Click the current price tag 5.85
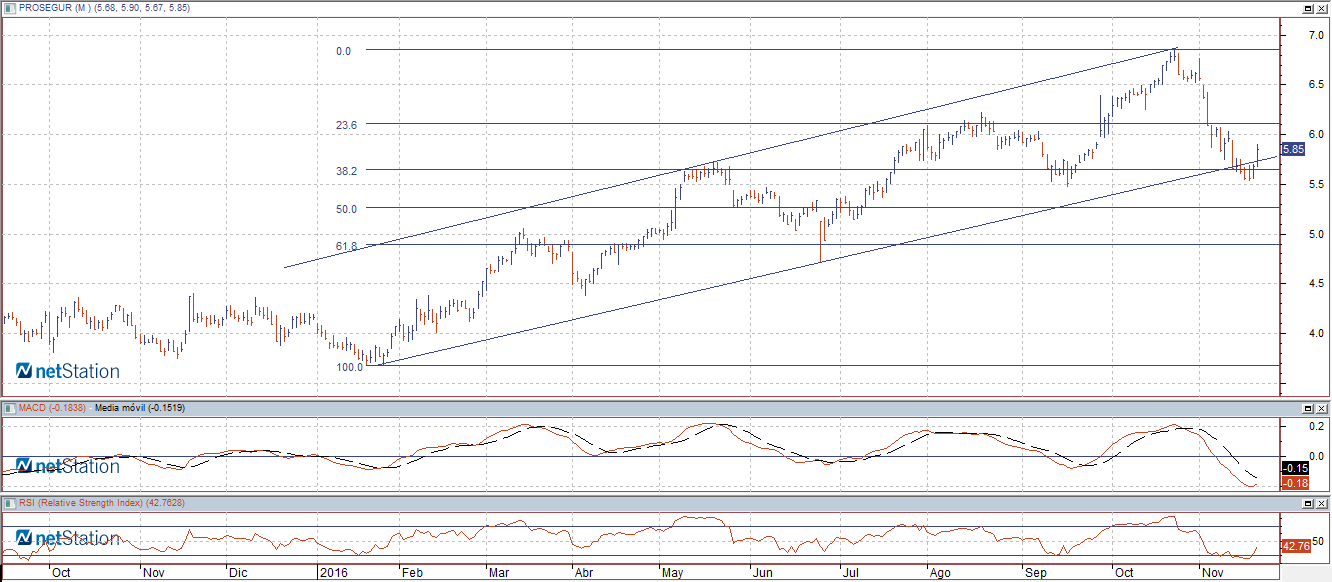 coord(1293,149)
